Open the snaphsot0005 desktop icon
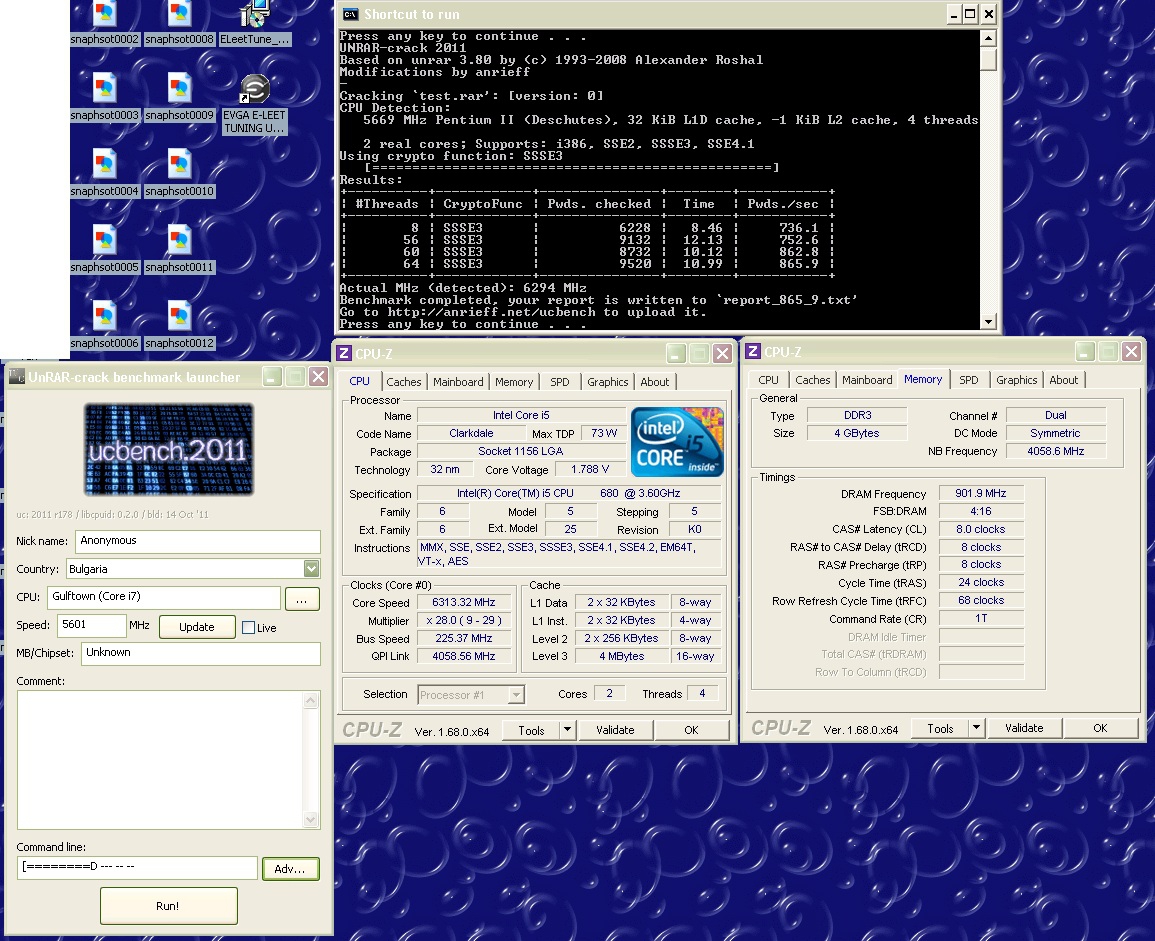This screenshot has width=1155, height=941. point(105,249)
